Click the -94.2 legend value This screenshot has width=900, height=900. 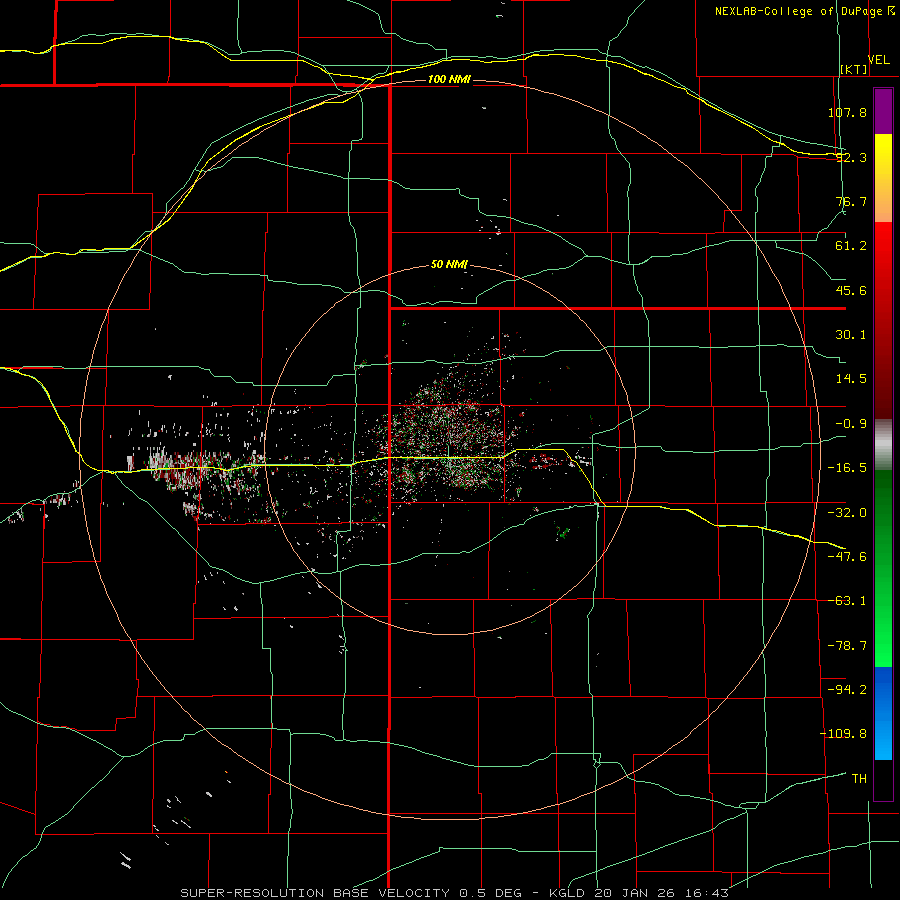pos(847,690)
